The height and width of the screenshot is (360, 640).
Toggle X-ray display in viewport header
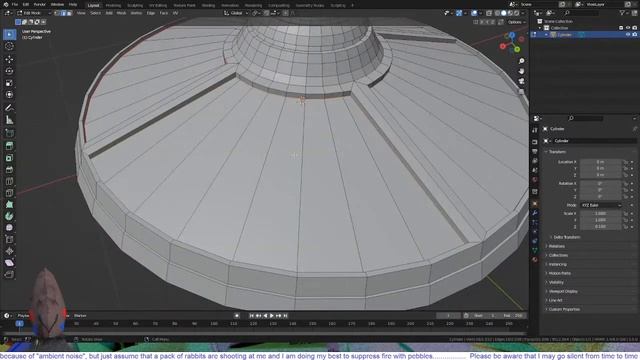click(x=489, y=13)
